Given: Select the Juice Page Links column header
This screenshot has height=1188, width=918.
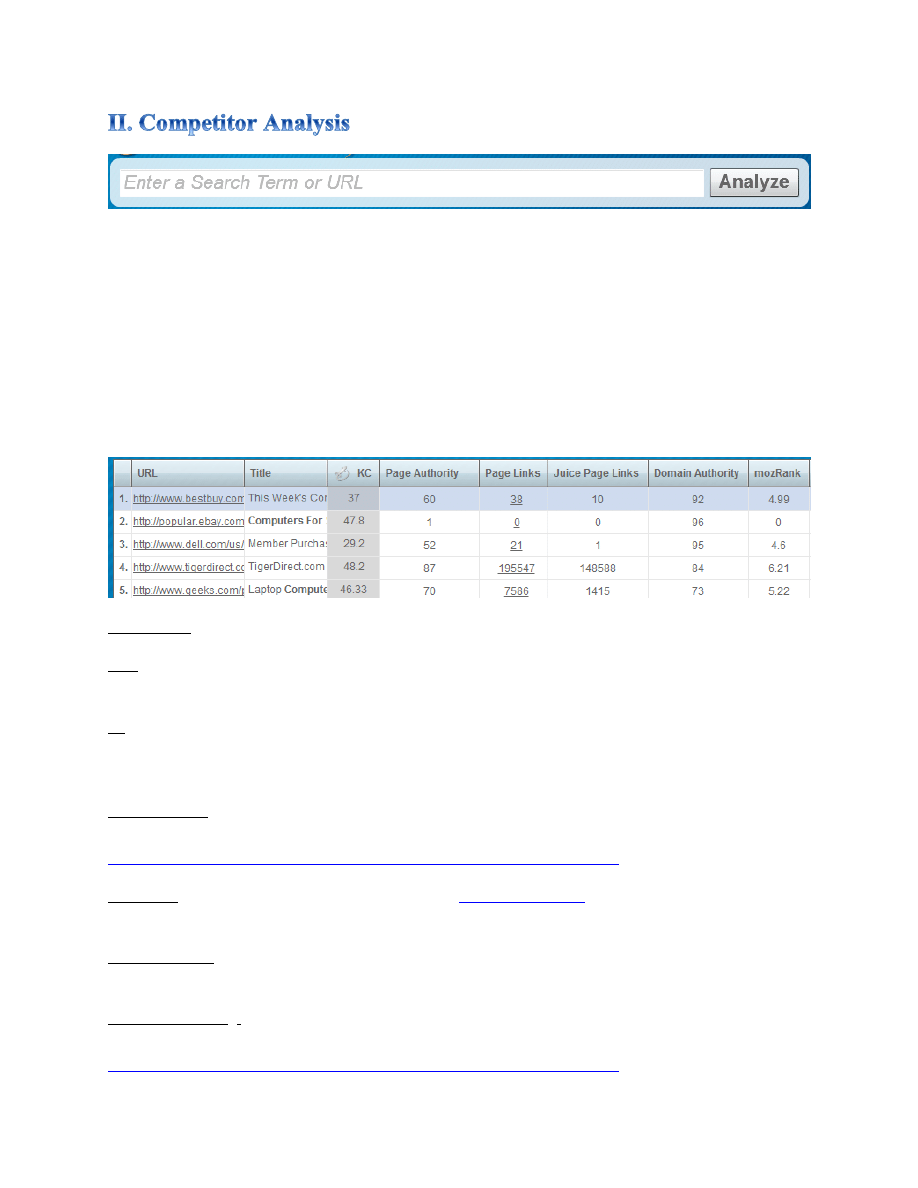Looking at the screenshot, I should tap(597, 474).
